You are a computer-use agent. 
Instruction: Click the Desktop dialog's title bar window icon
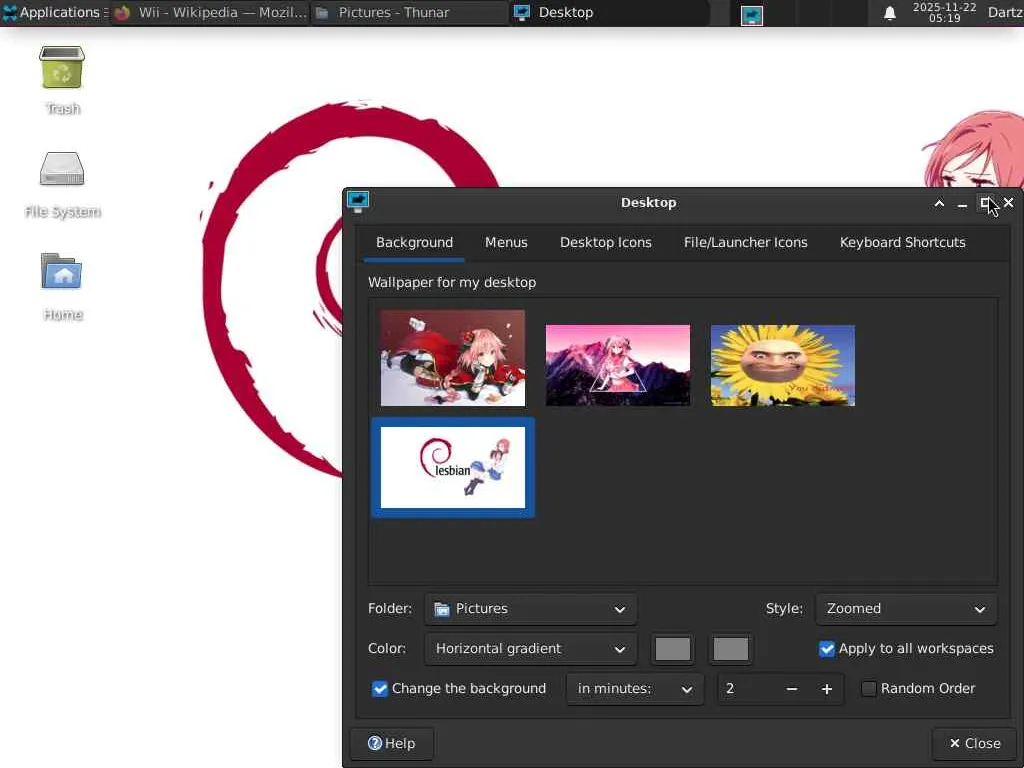[358, 201]
